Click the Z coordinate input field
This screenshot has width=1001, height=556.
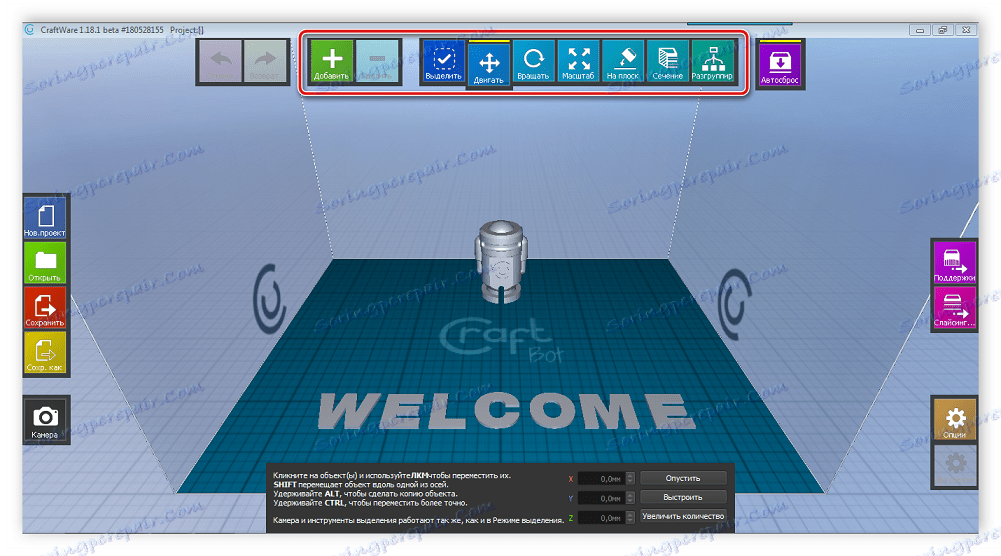click(601, 518)
